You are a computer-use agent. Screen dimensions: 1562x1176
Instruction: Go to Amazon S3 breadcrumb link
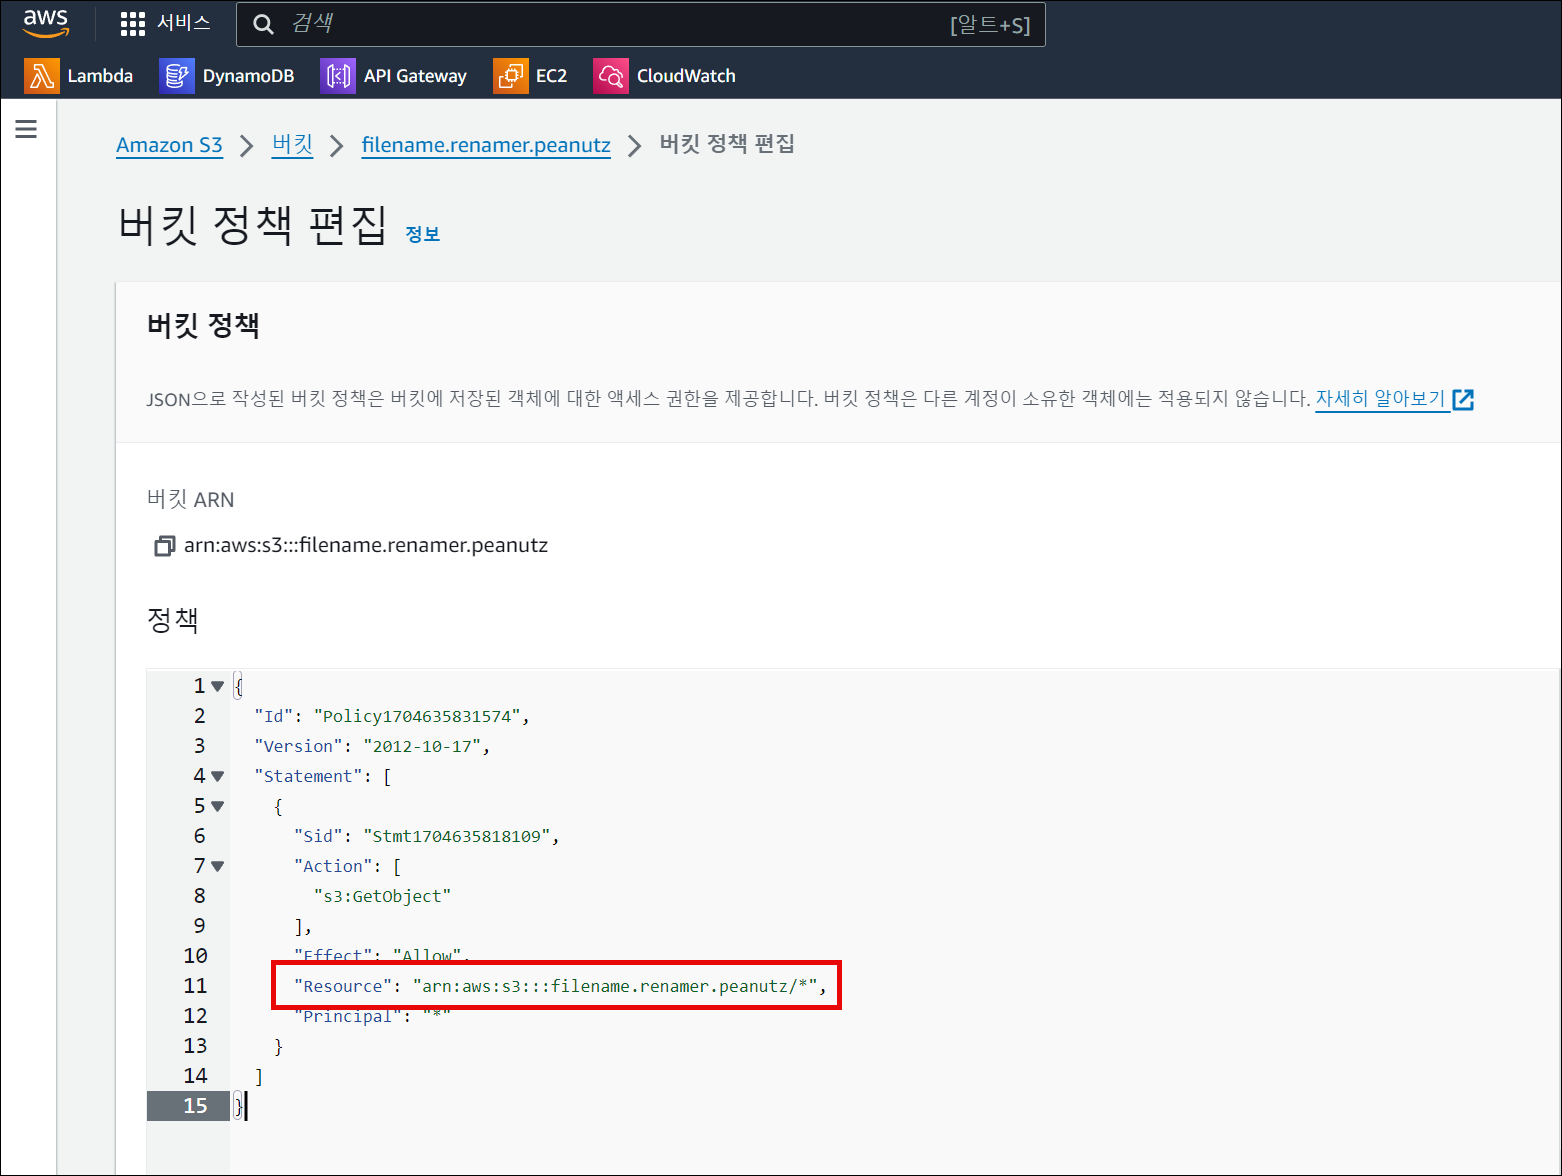[169, 145]
